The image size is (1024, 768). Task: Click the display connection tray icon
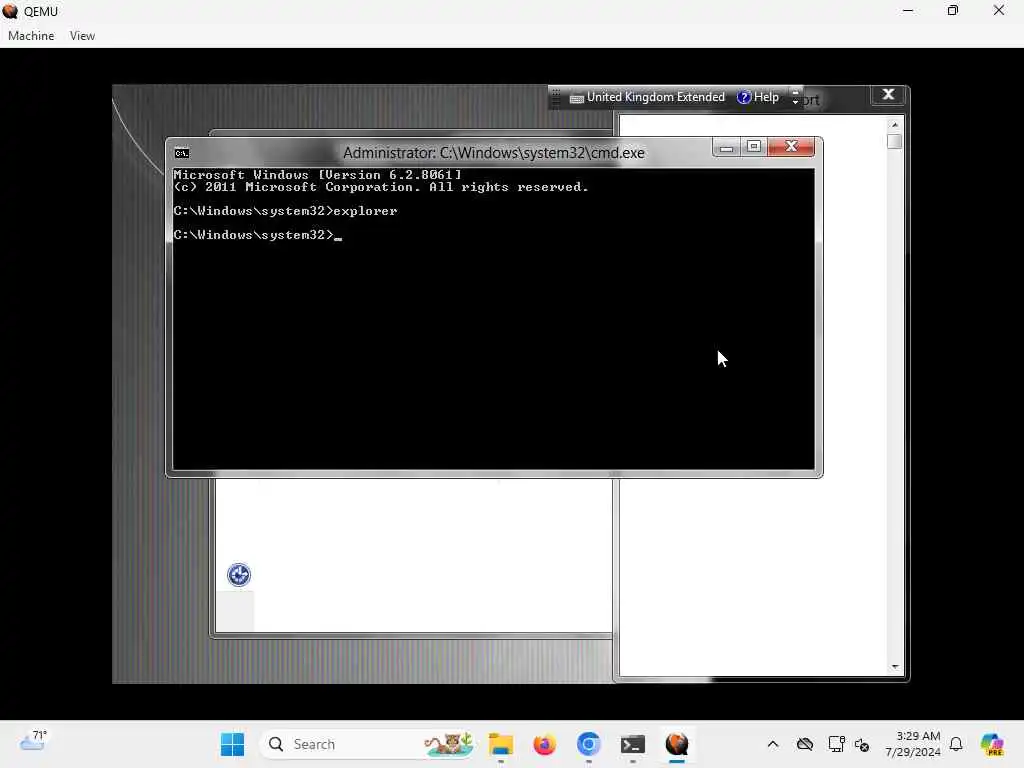tap(836, 744)
